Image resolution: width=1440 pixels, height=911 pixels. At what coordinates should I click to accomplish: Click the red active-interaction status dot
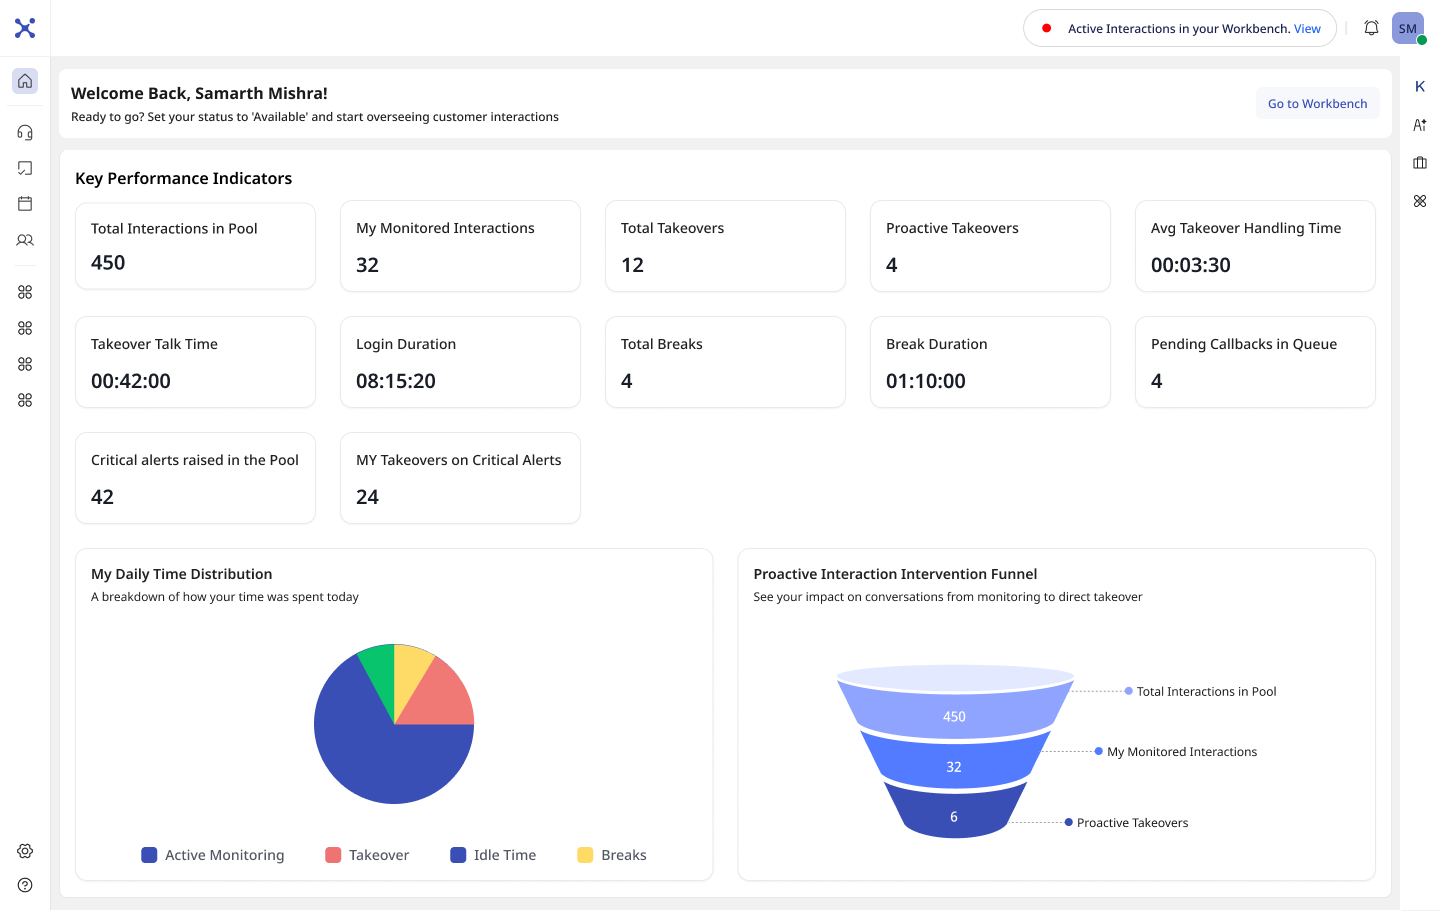(1046, 28)
